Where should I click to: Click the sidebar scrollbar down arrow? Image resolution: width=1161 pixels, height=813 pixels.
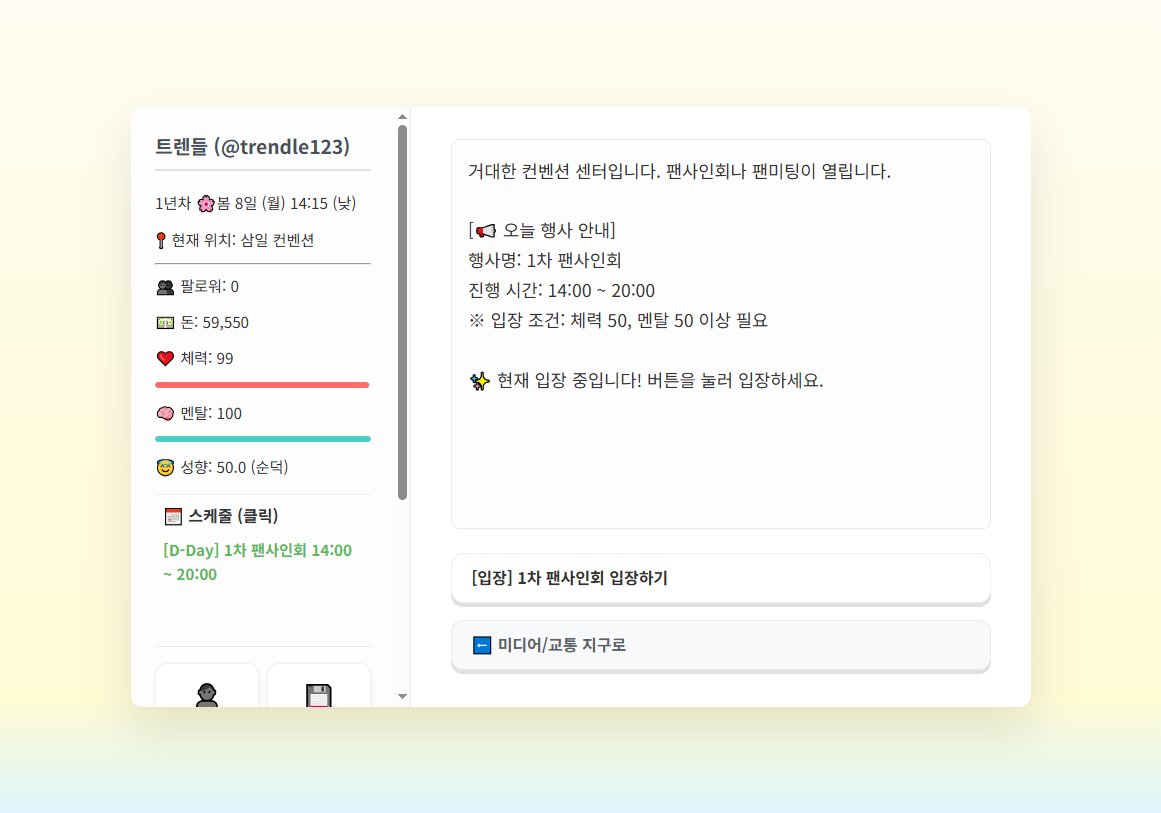(x=402, y=696)
